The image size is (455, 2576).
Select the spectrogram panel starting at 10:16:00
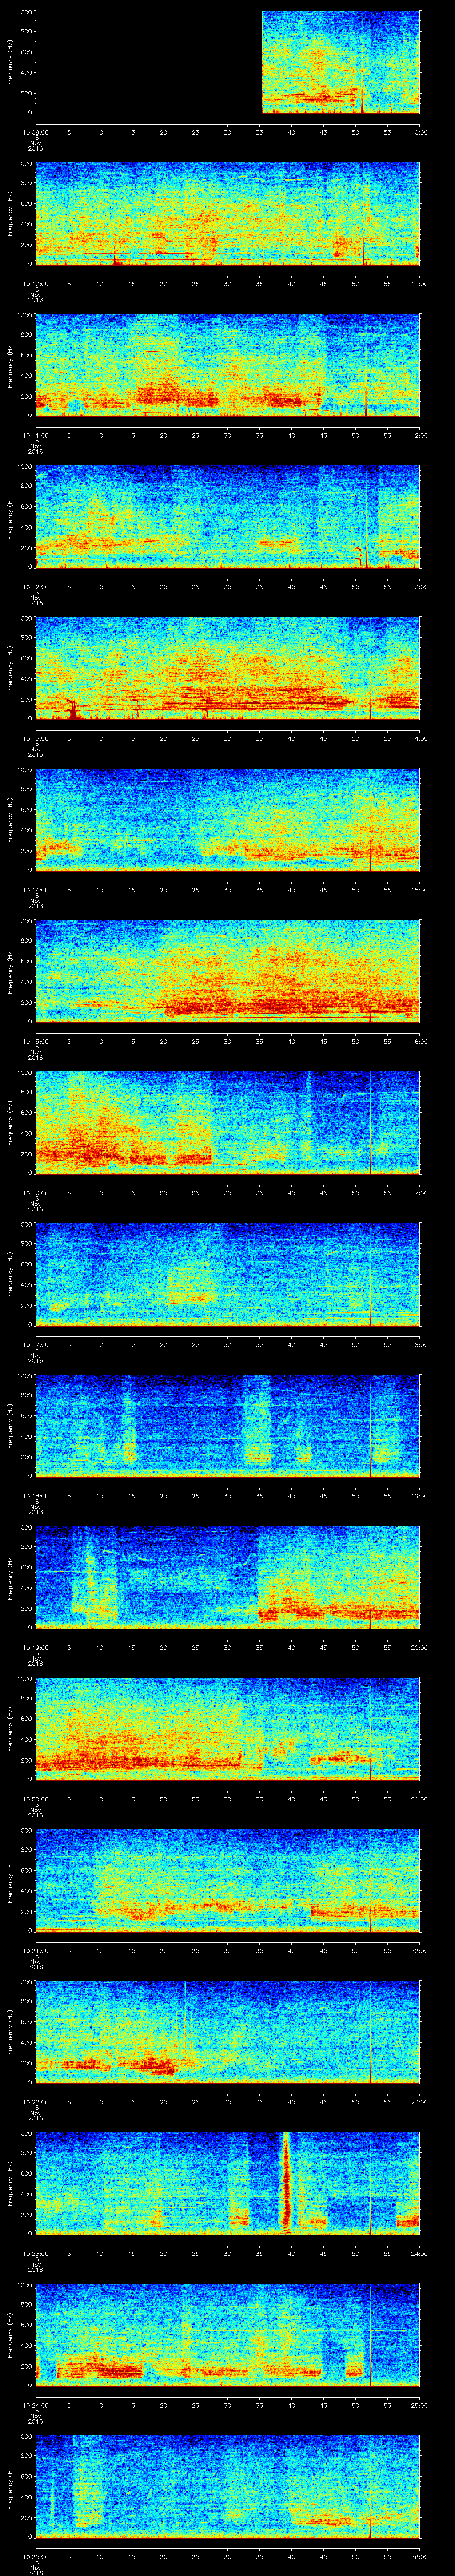tap(228, 1123)
